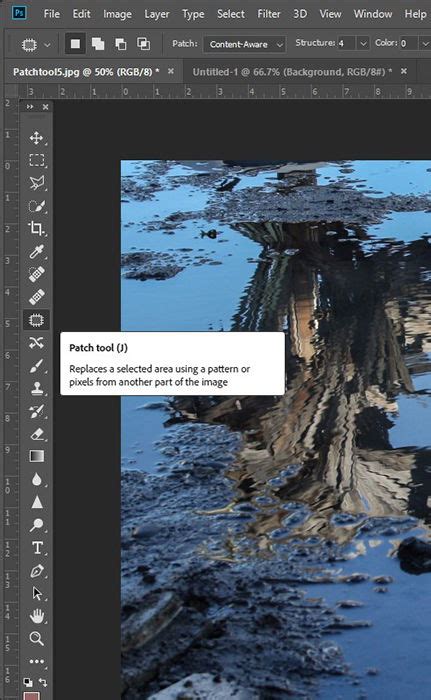Viewport: 431px width, 700px height.
Task: Open the Edit menu
Action: click(81, 14)
